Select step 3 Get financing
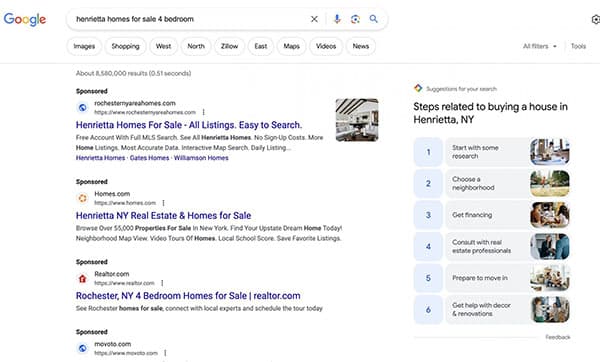The image size is (600, 362). point(492,215)
